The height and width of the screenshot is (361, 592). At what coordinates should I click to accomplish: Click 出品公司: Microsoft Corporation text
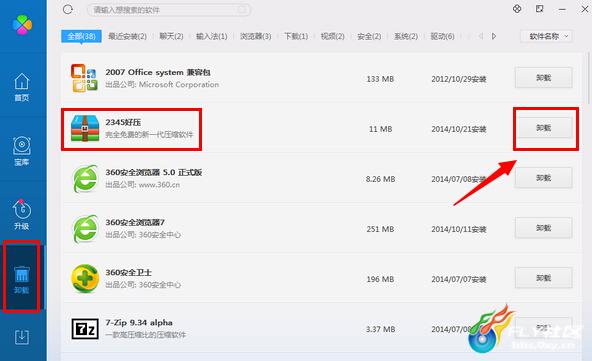coord(162,85)
